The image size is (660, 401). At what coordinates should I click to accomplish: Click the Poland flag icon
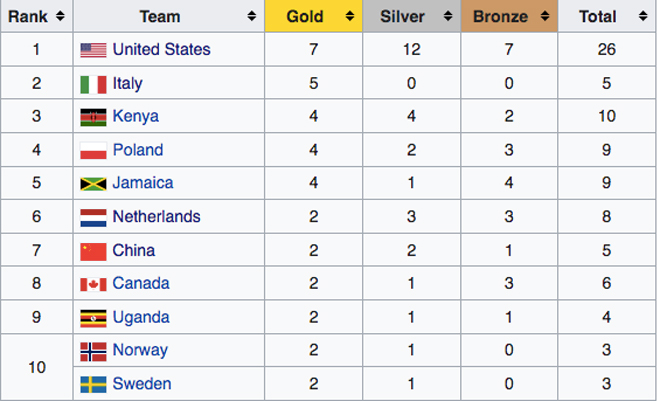(93, 151)
